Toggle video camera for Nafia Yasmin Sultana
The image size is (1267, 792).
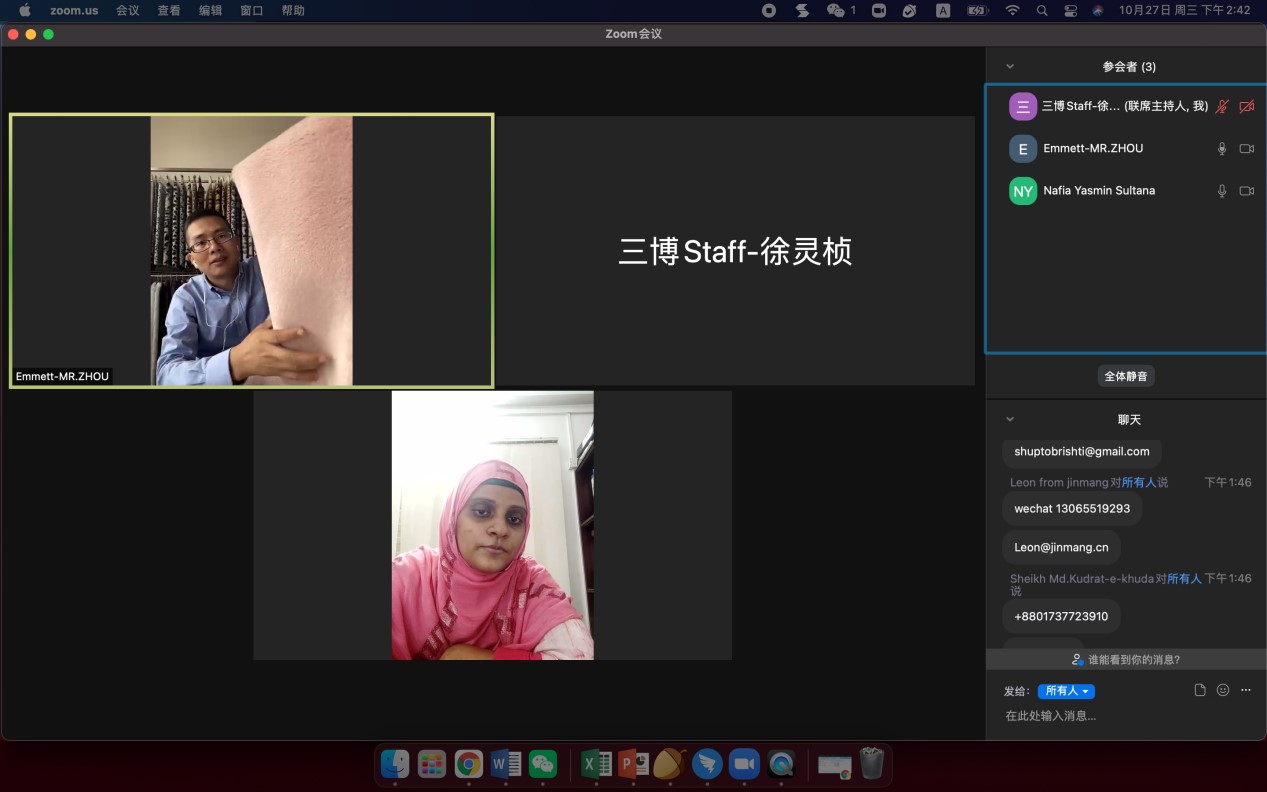coord(1246,191)
